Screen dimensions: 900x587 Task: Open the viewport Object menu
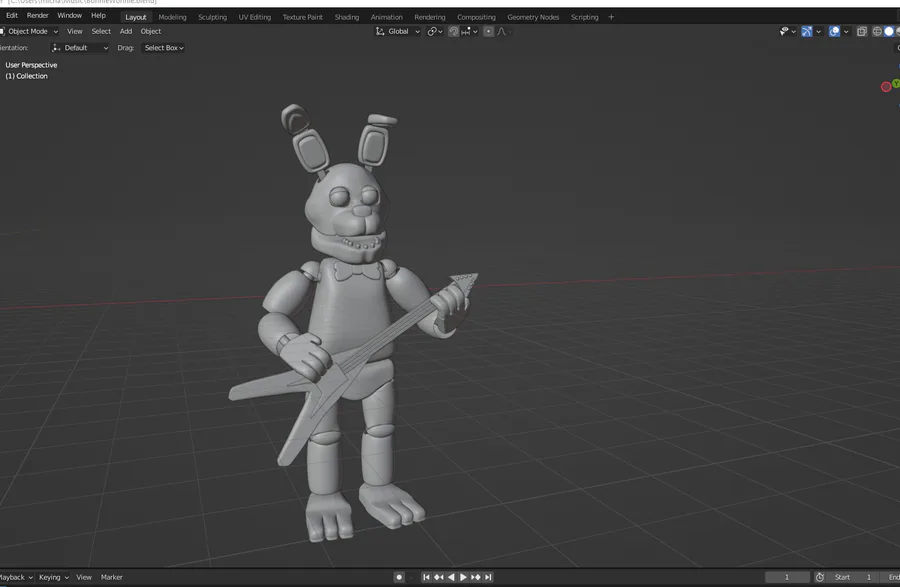(150, 32)
